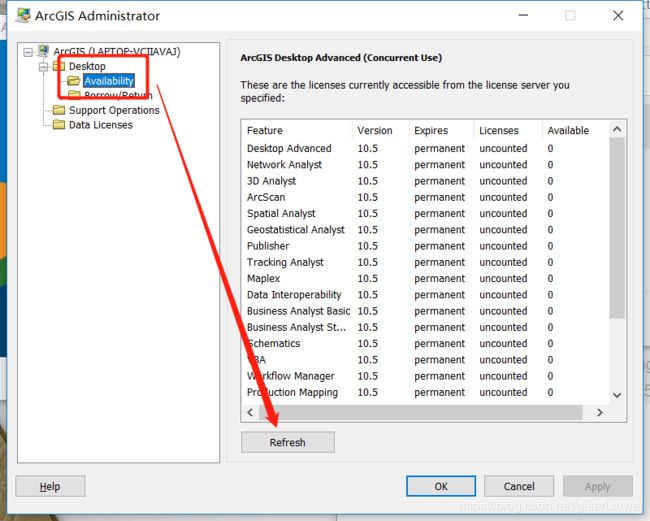Click the license list scroll up arrow
650x521 pixels.
(617, 129)
